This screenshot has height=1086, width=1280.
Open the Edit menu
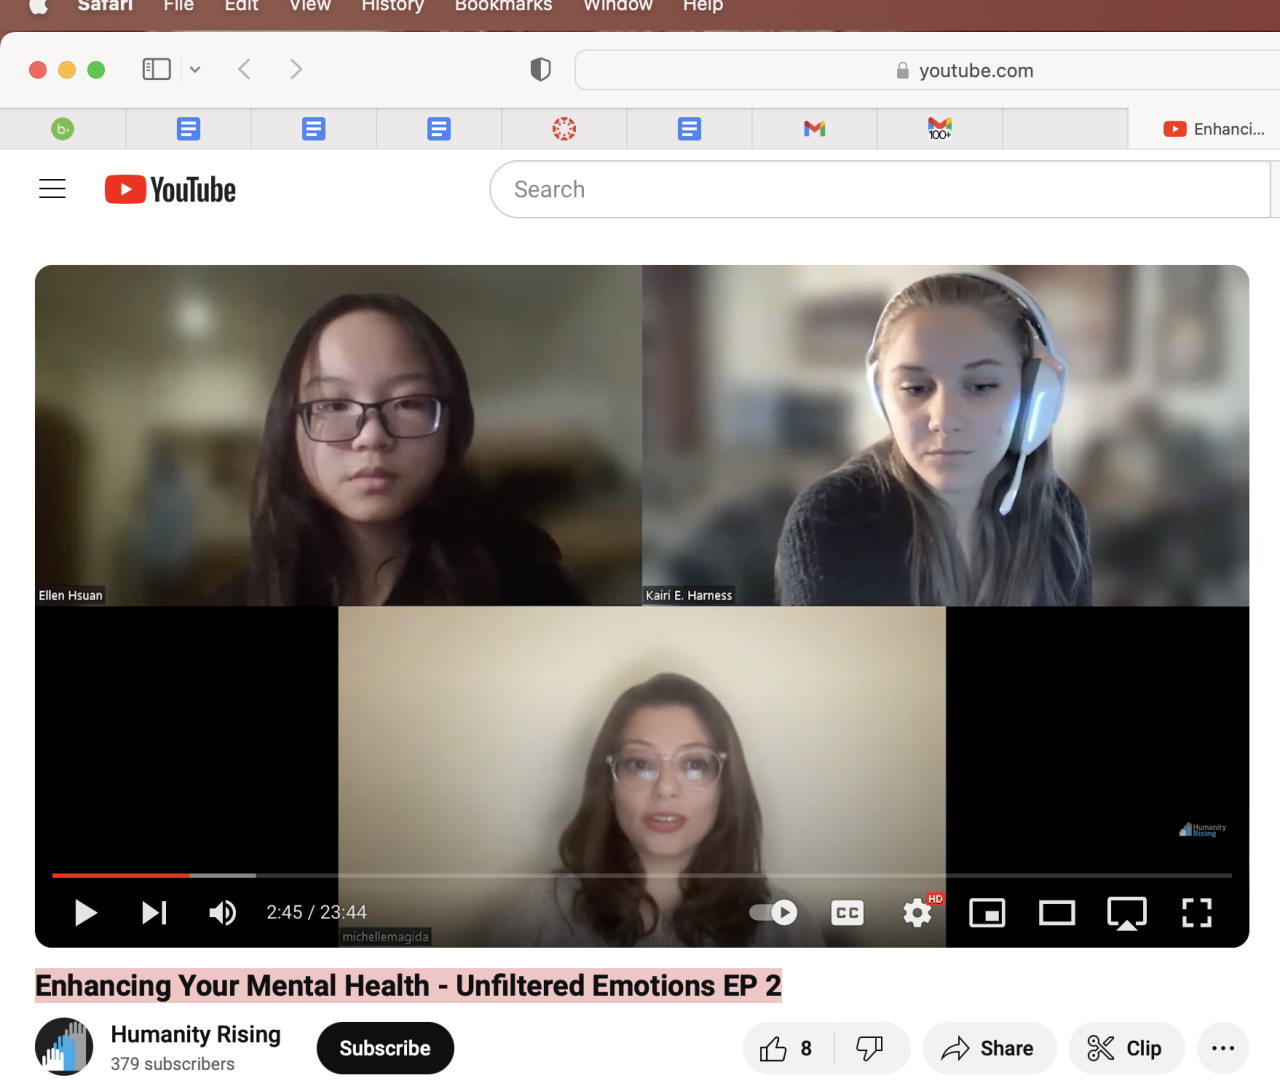pos(241,5)
